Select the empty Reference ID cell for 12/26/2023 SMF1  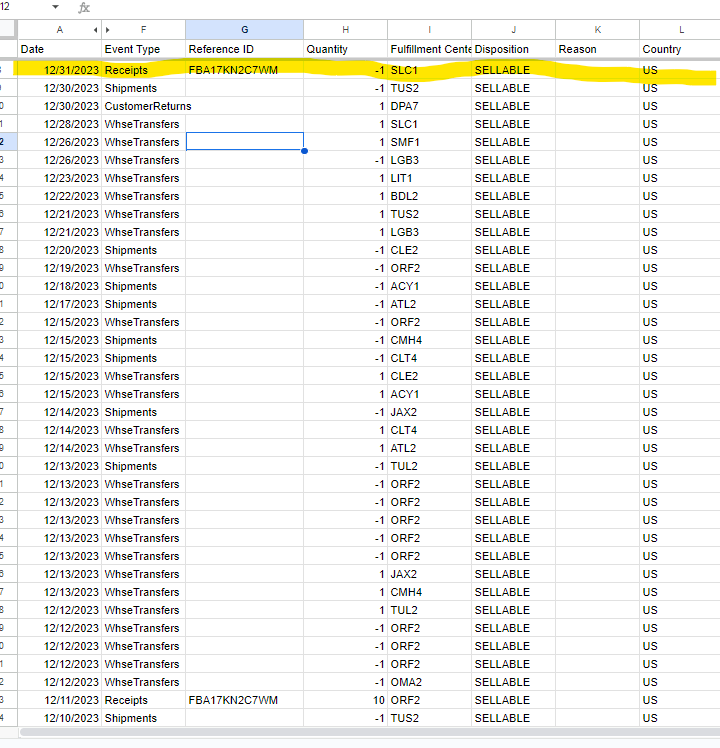(x=244, y=142)
